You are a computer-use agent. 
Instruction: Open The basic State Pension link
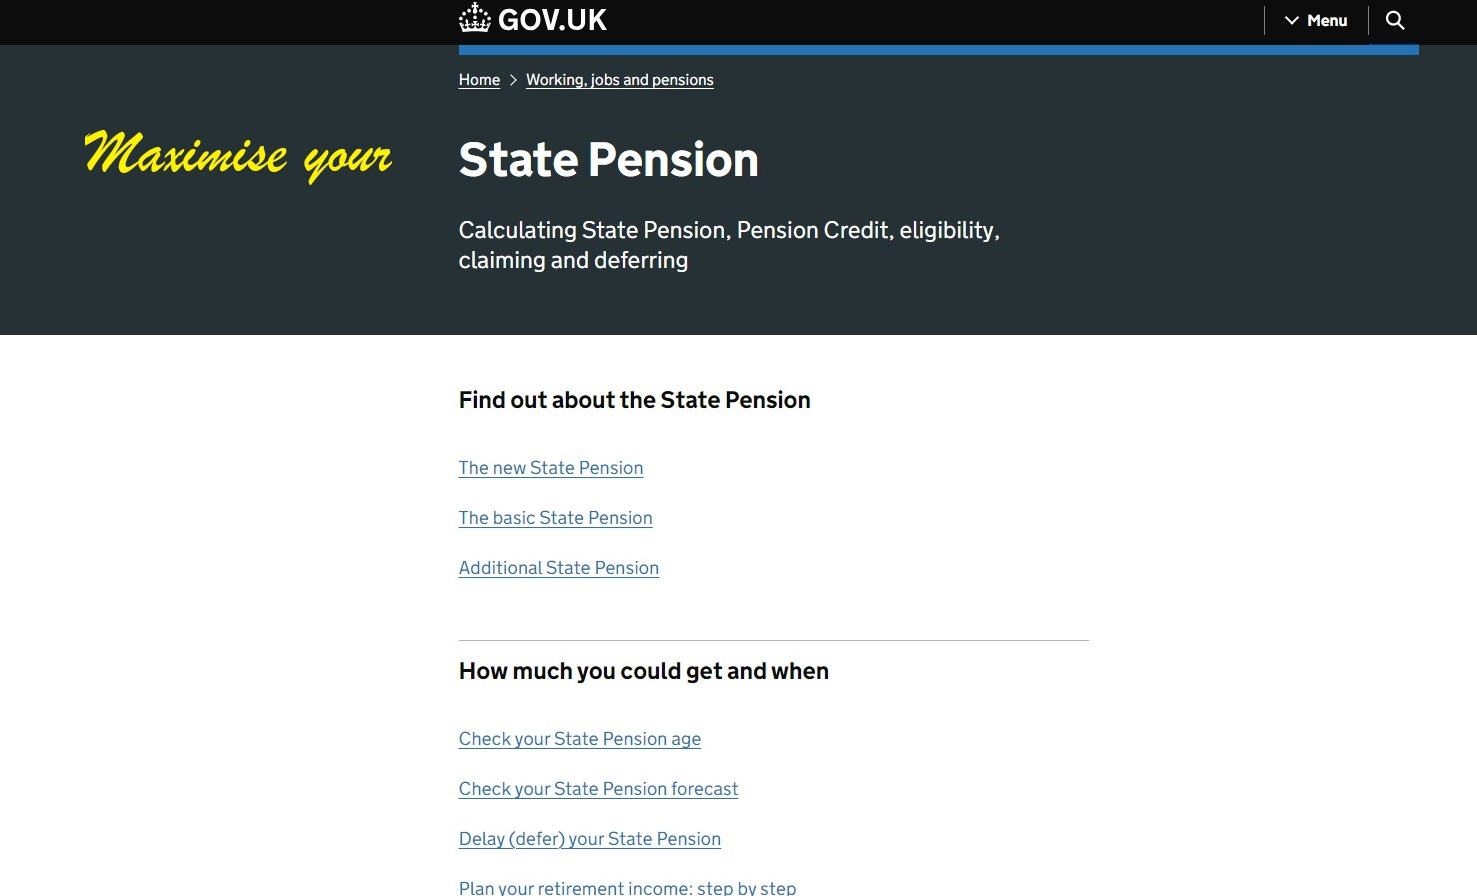coord(555,518)
